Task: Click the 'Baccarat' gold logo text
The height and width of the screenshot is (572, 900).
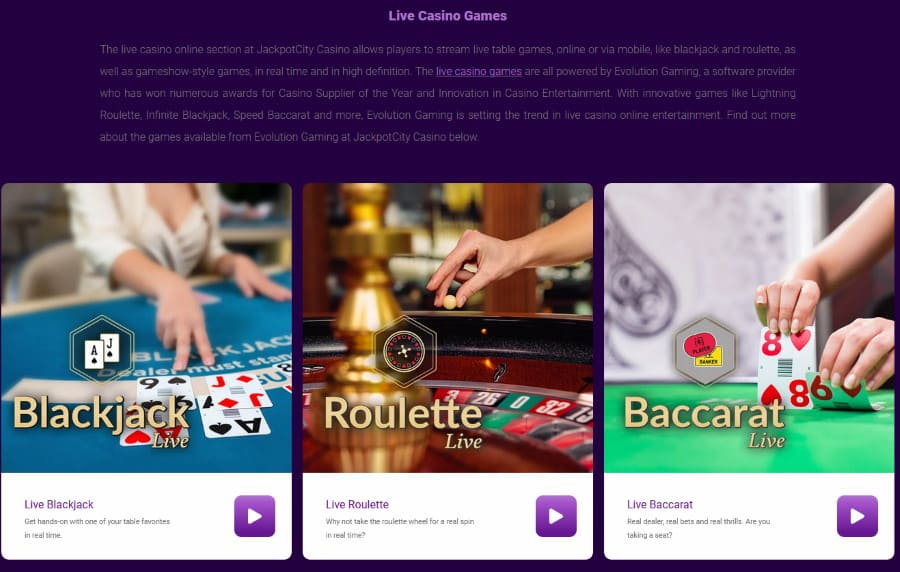Action: click(704, 413)
